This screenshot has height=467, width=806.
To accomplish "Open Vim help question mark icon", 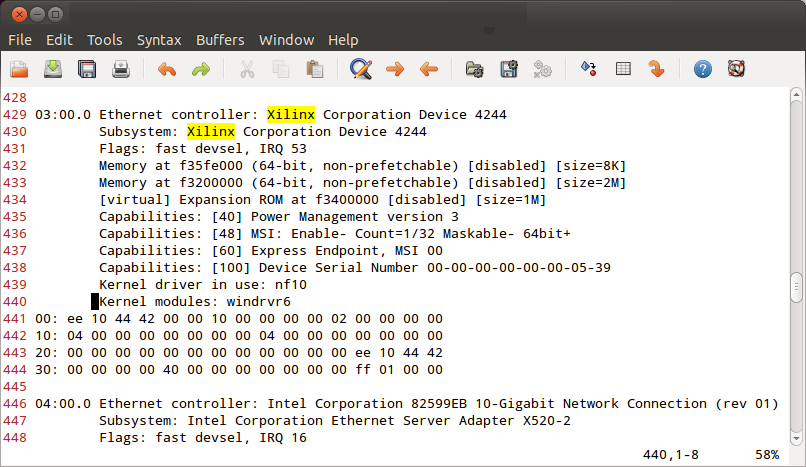I will [x=703, y=69].
